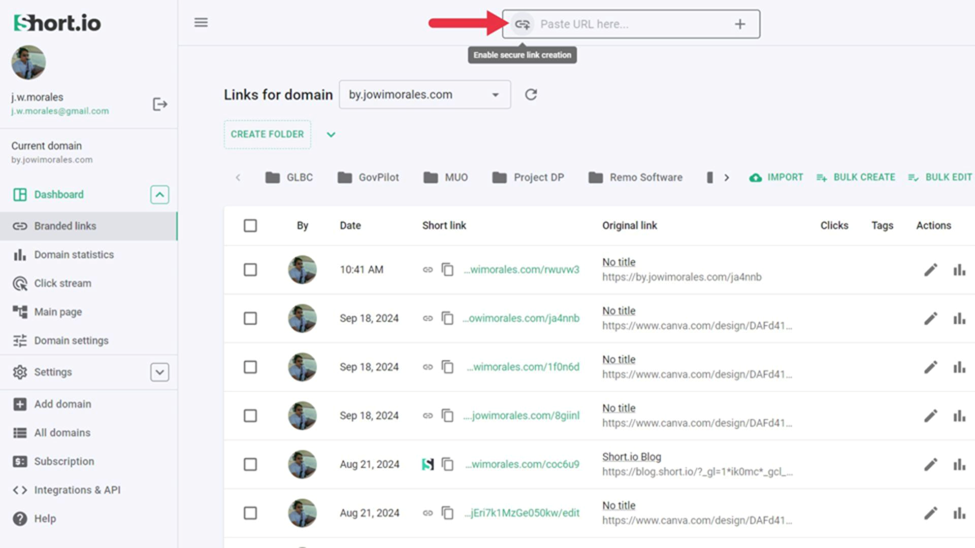Refresh the links list for the domain

tap(530, 95)
